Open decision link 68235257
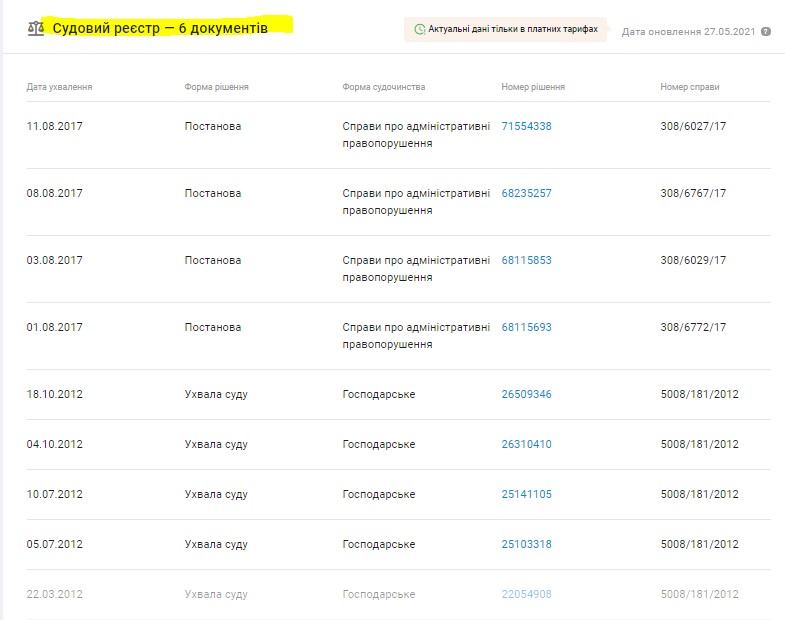 [x=526, y=194]
